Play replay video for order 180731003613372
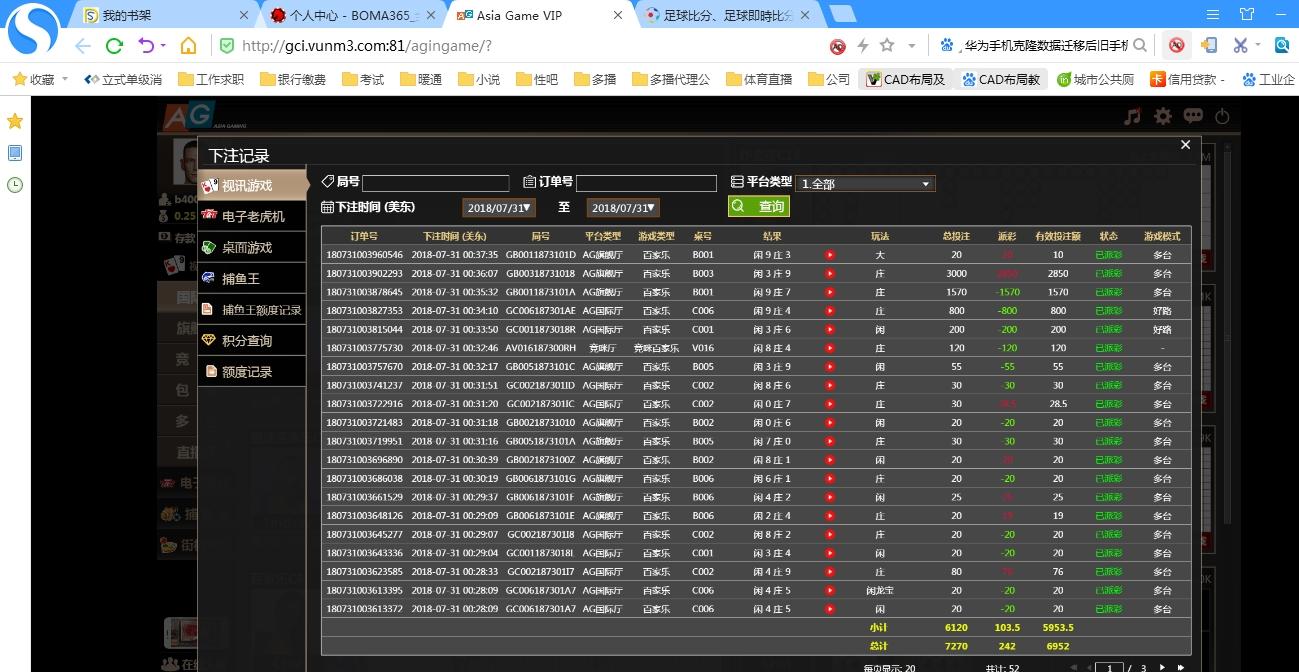The width and height of the screenshot is (1299, 672). coord(829,609)
